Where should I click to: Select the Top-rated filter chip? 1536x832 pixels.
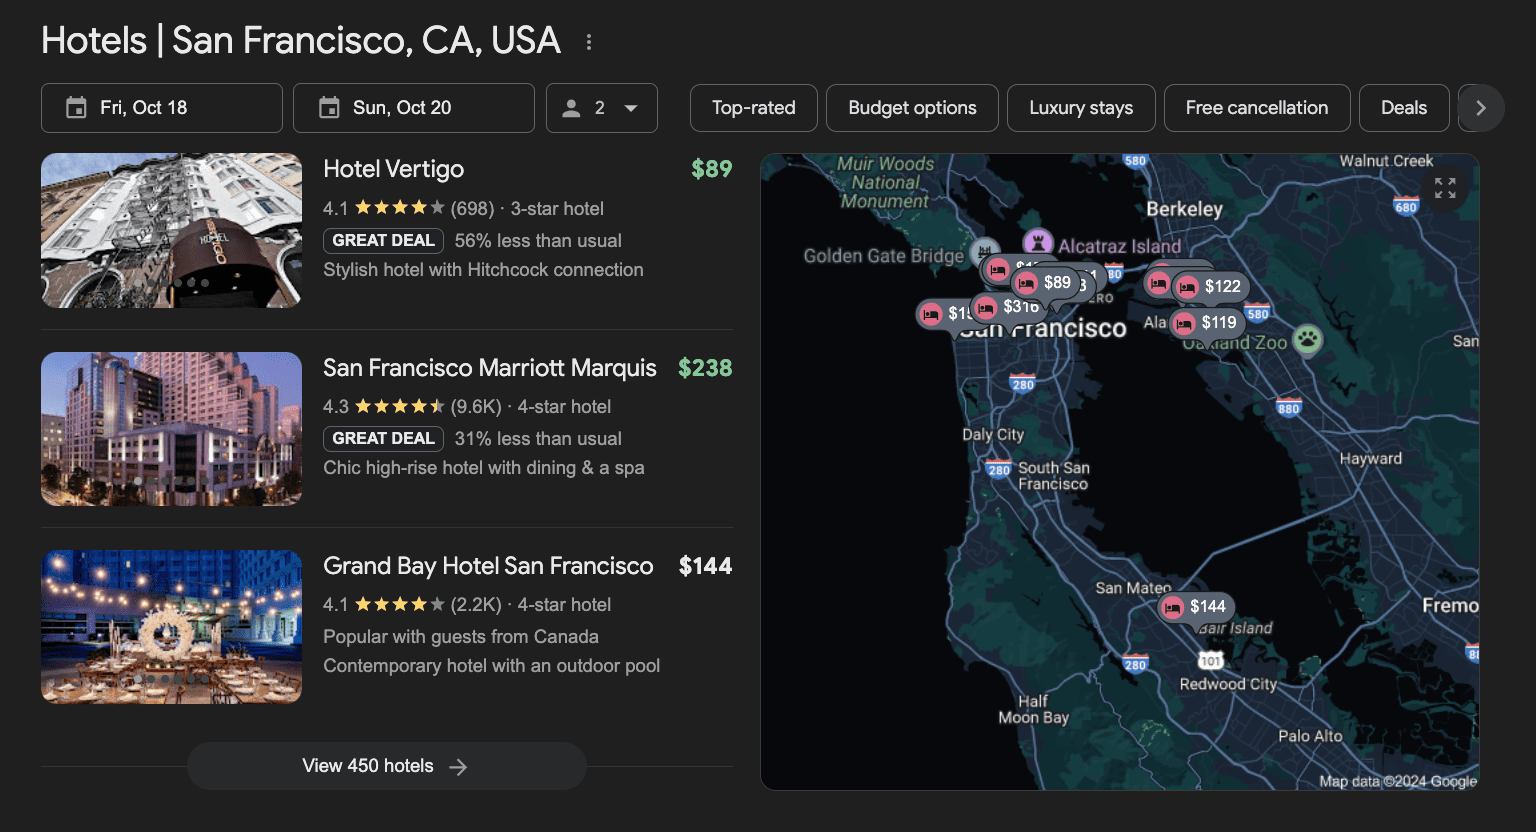754,108
